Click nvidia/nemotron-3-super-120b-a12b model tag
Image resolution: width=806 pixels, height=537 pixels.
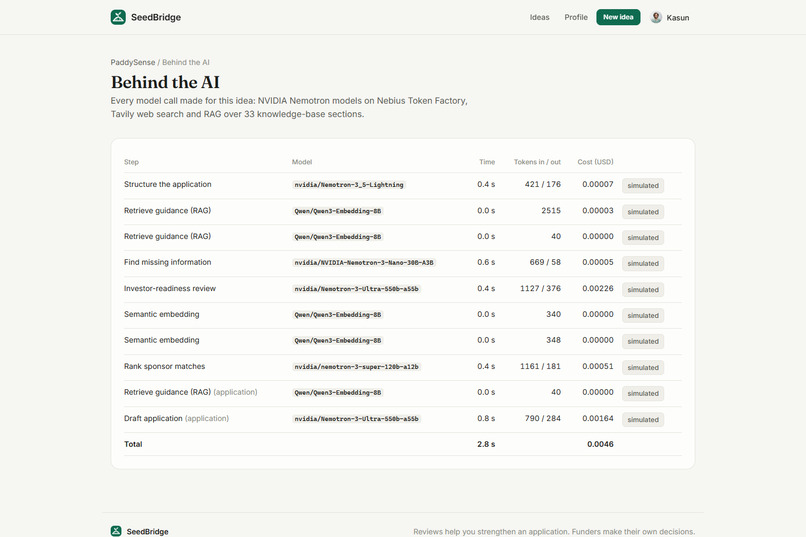[x=356, y=367]
